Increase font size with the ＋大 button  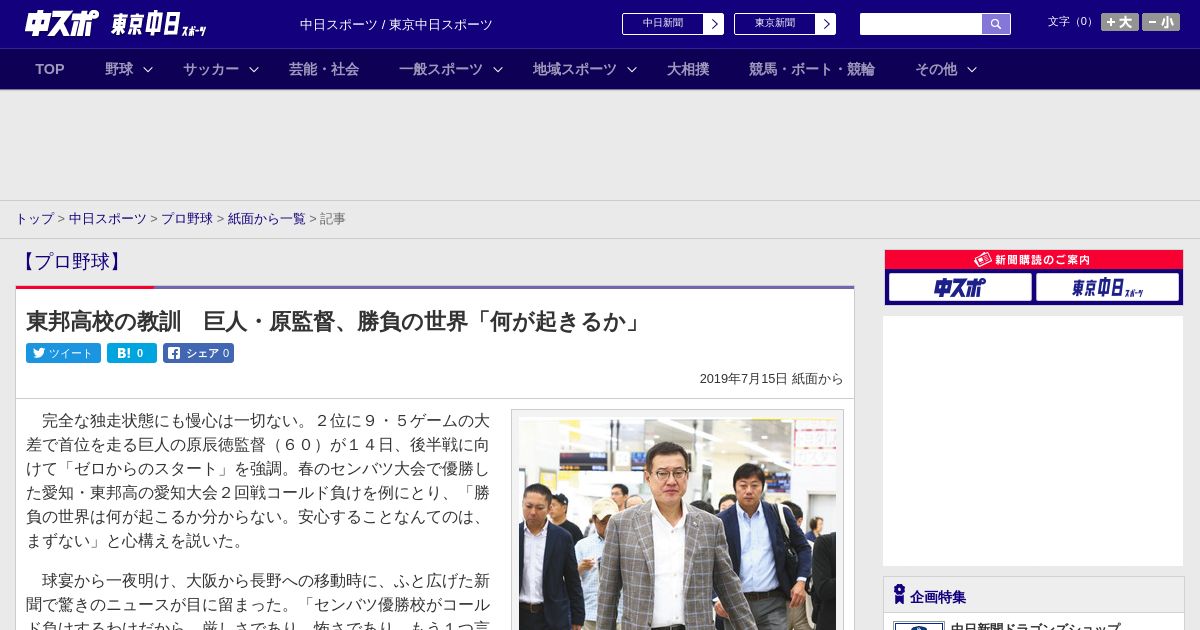tap(1120, 22)
